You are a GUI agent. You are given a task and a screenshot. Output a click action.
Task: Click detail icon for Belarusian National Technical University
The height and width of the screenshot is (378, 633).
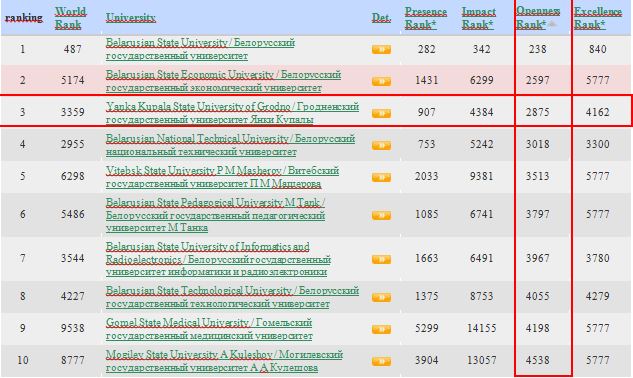pos(381,145)
